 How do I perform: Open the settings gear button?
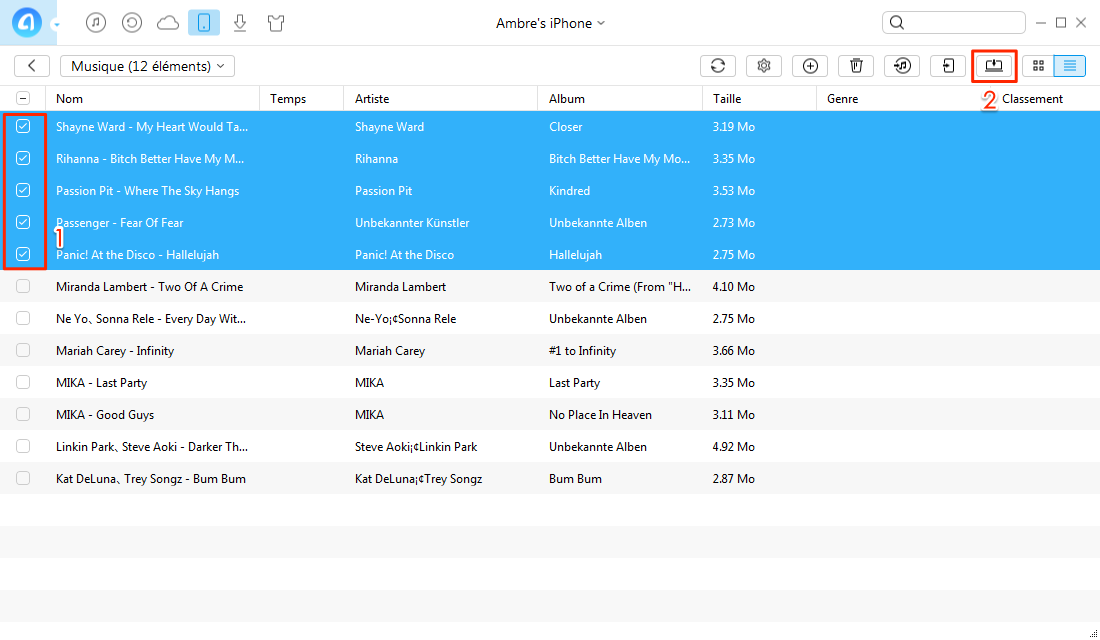pyautogui.click(x=764, y=66)
